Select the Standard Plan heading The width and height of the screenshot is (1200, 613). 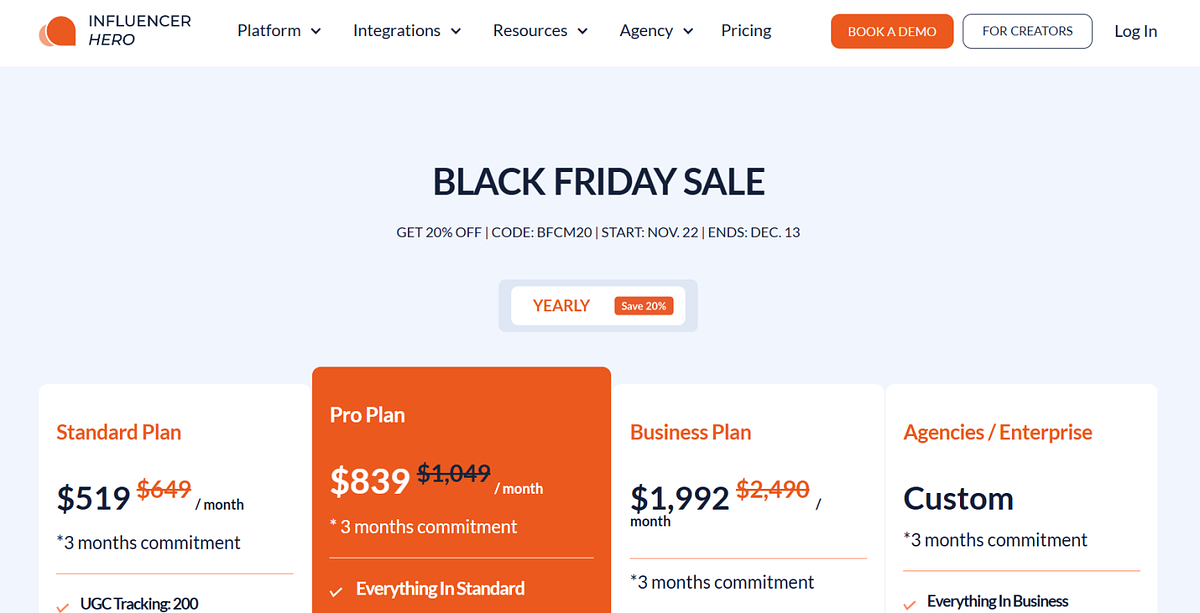pos(119,432)
